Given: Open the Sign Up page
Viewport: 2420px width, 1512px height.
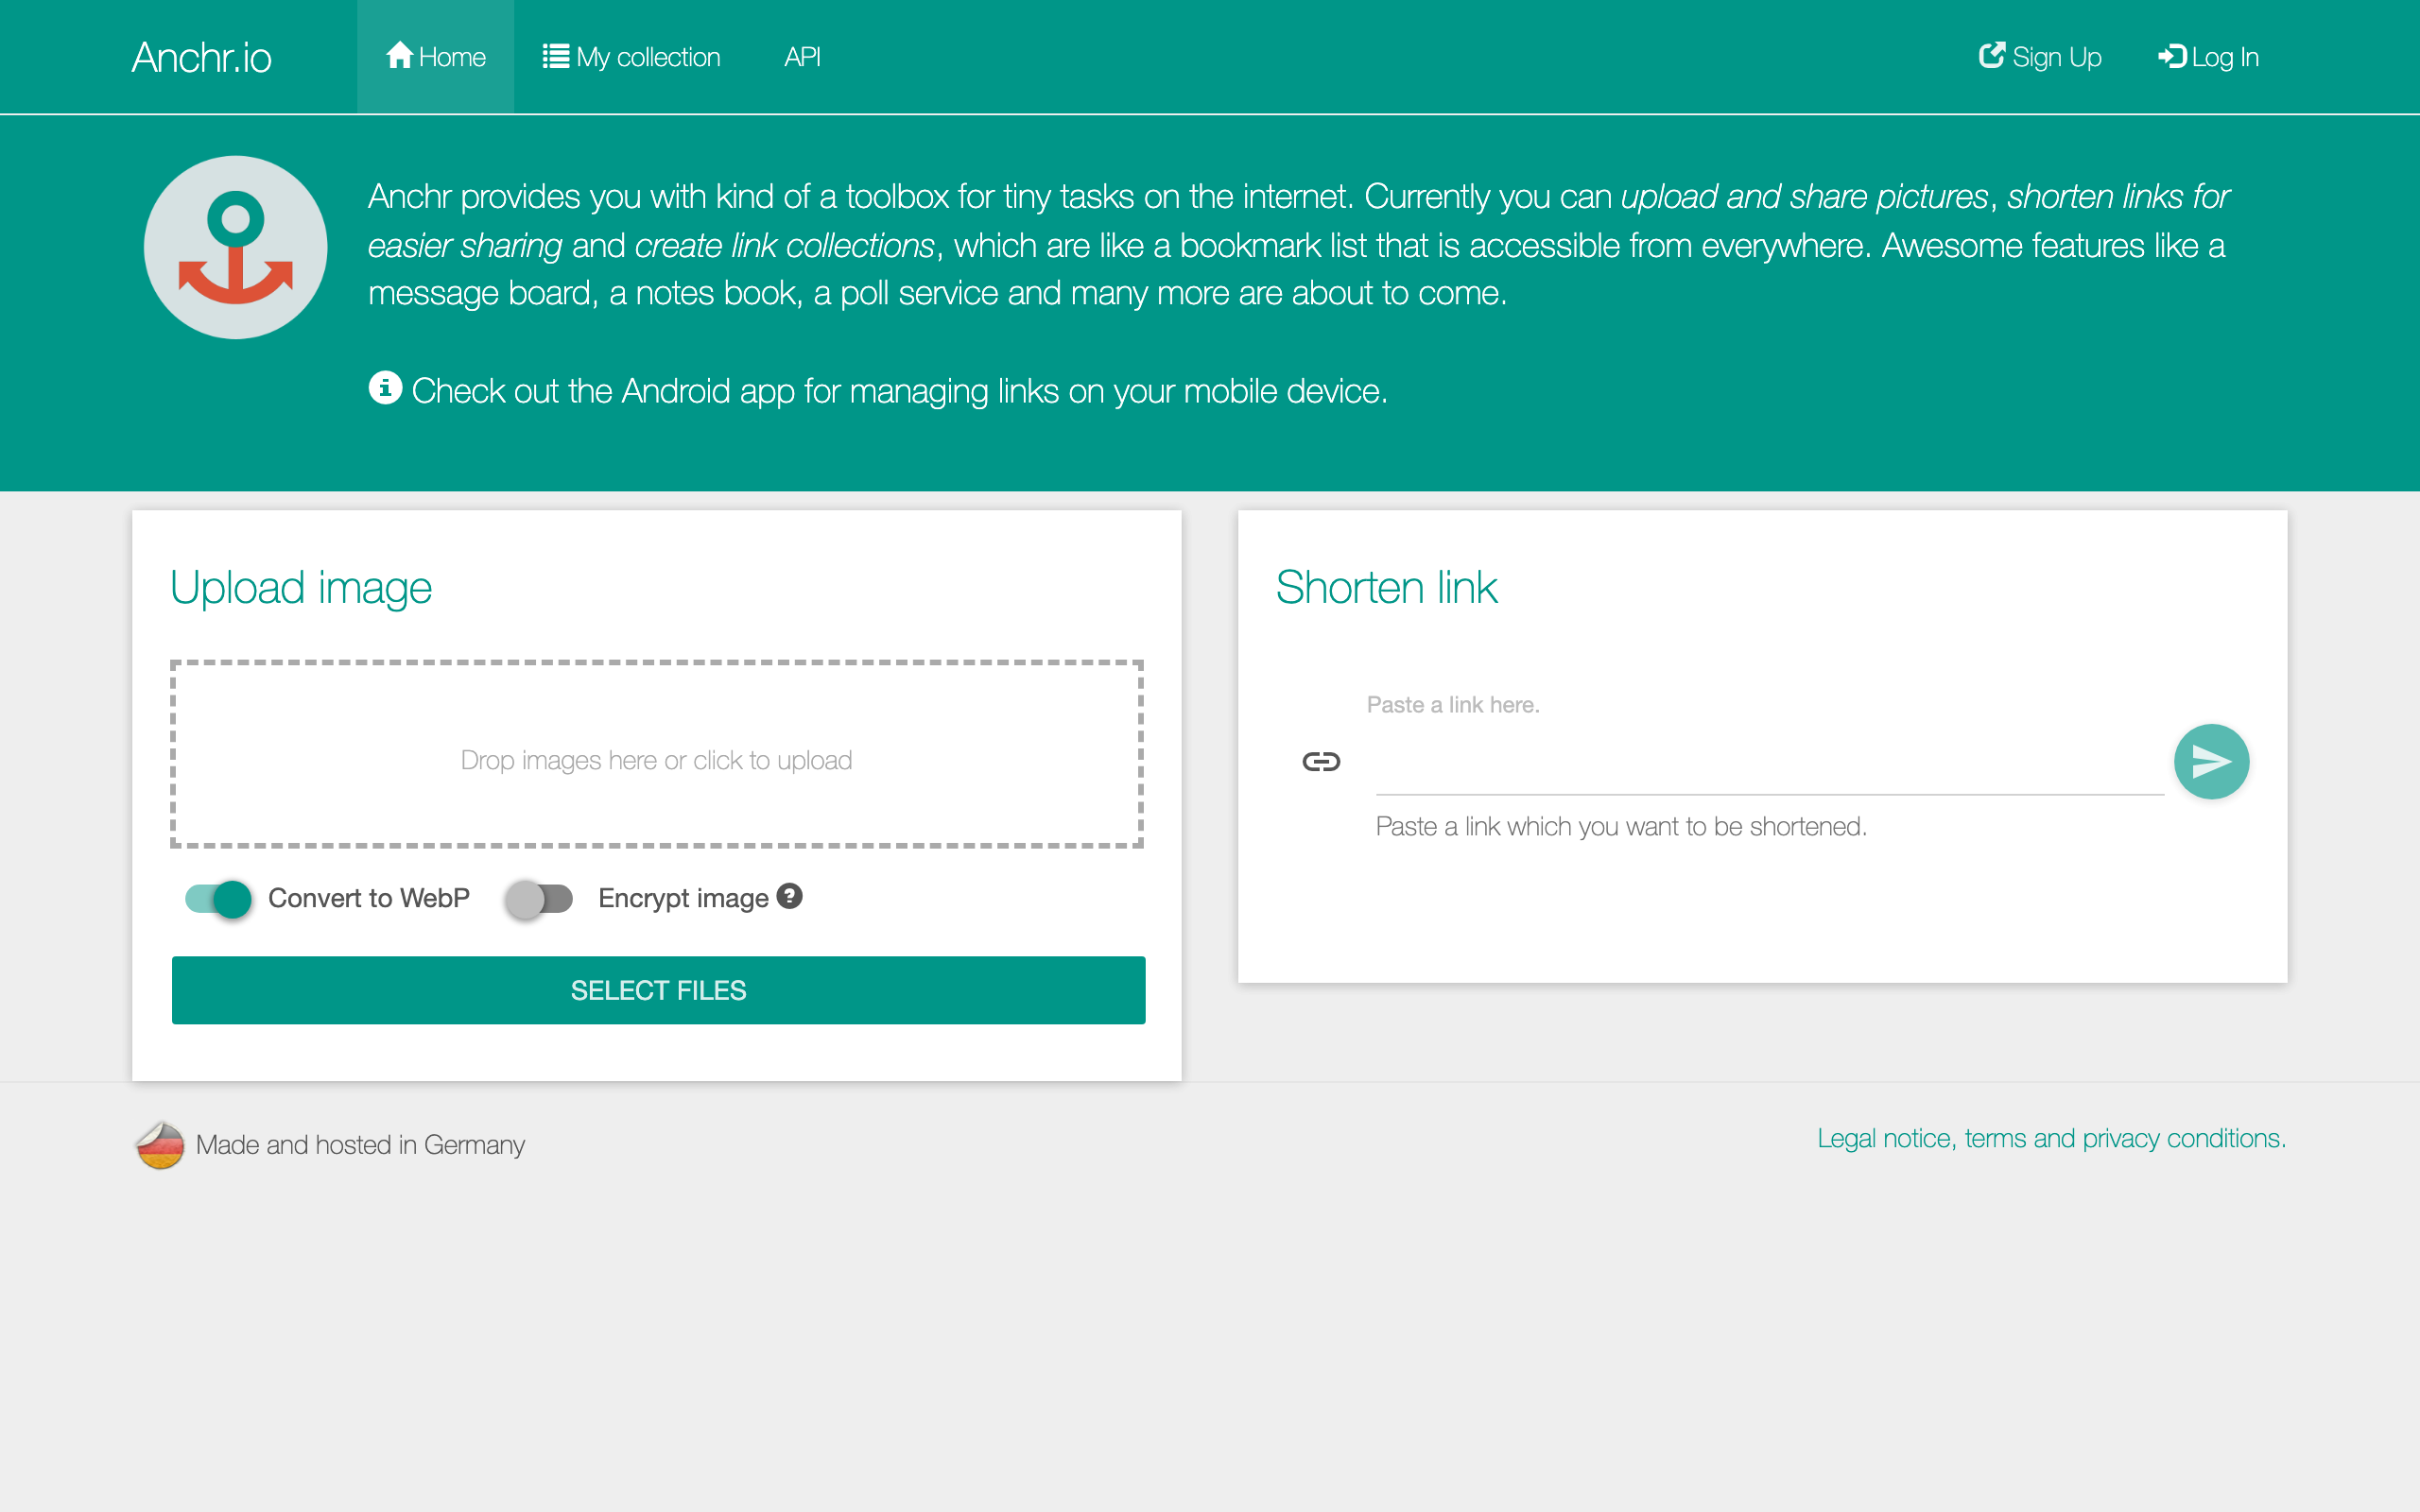Looking at the screenshot, I should coord(2040,57).
